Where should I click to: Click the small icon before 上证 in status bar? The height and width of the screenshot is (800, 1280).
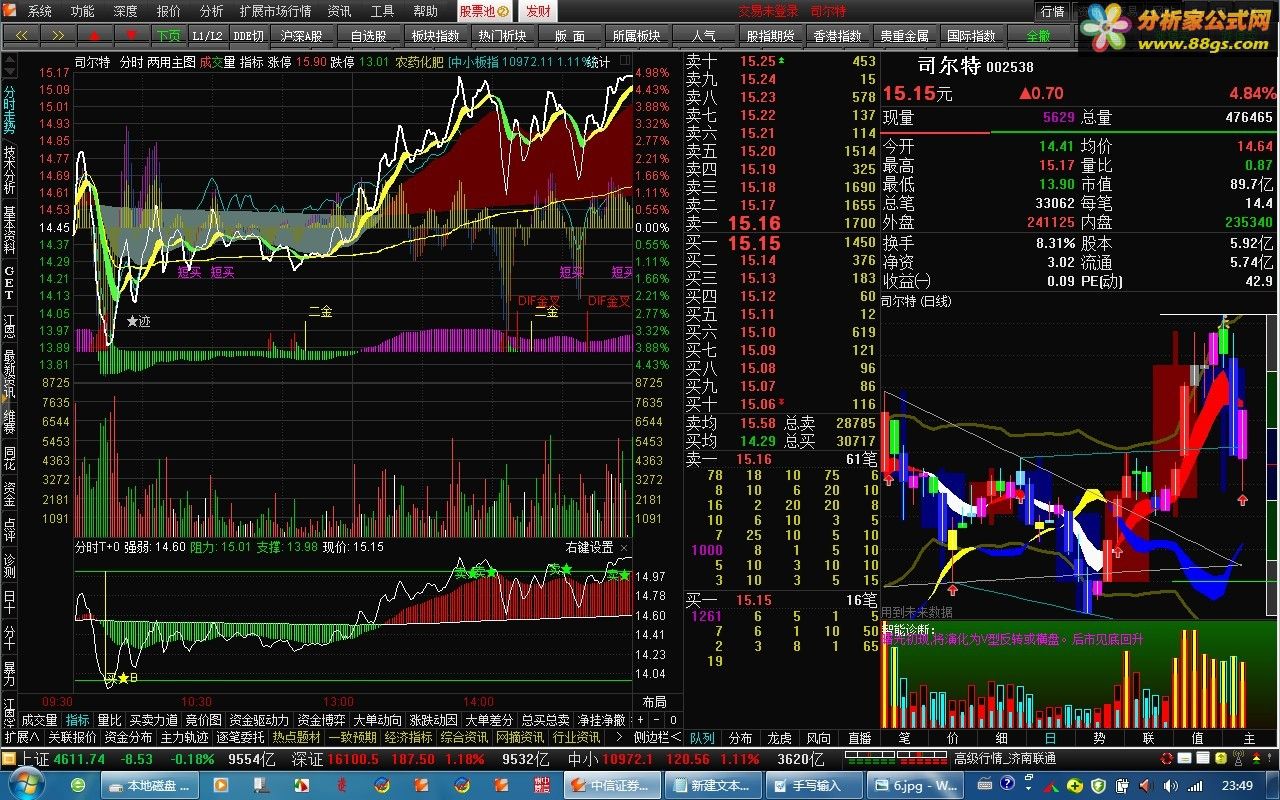coord(9,759)
